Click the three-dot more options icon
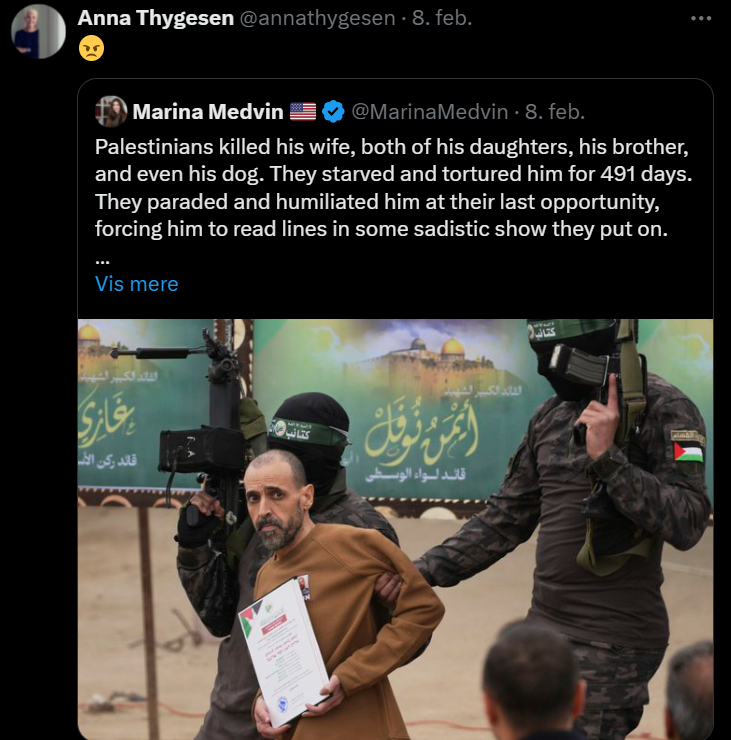Image resolution: width=731 pixels, height=740 pixels. 701,18
